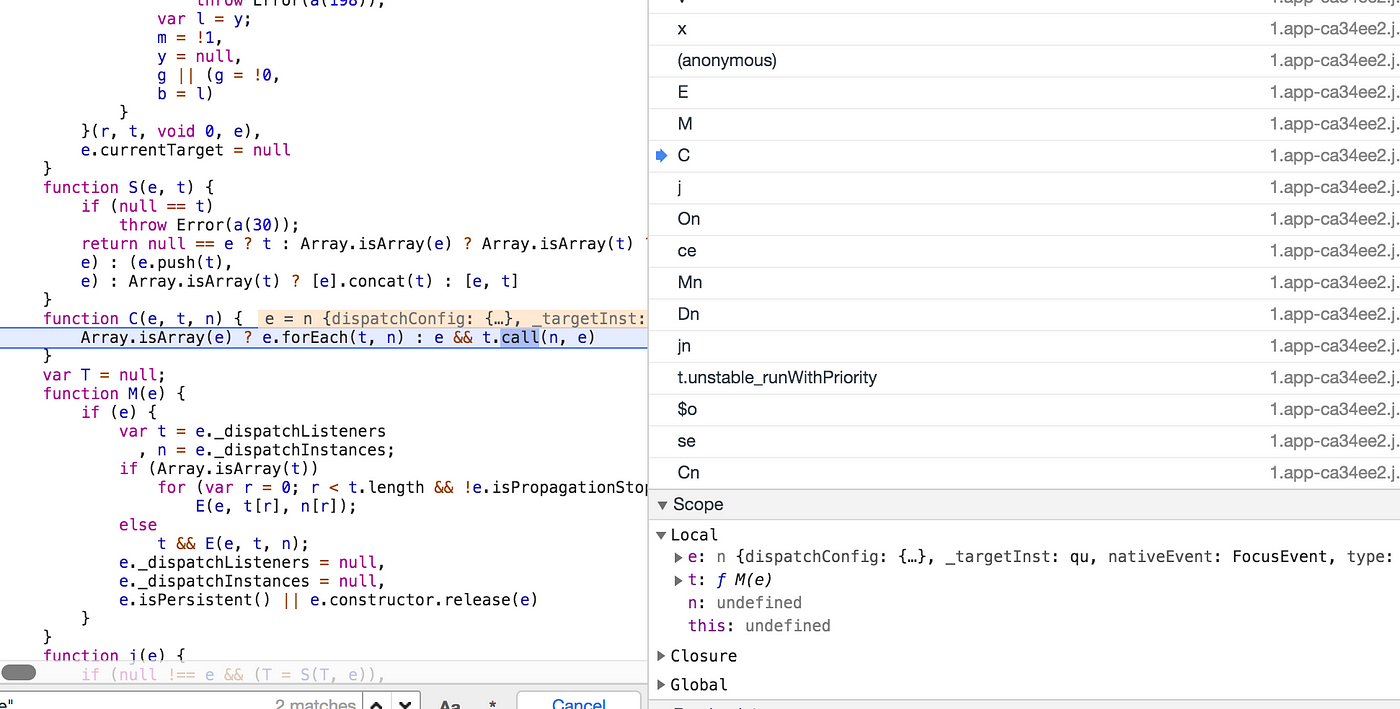This screenshot has height=709, width=1400.
Task: Select the (anonymous) call stack frame
Action: tap(1024, 60)
